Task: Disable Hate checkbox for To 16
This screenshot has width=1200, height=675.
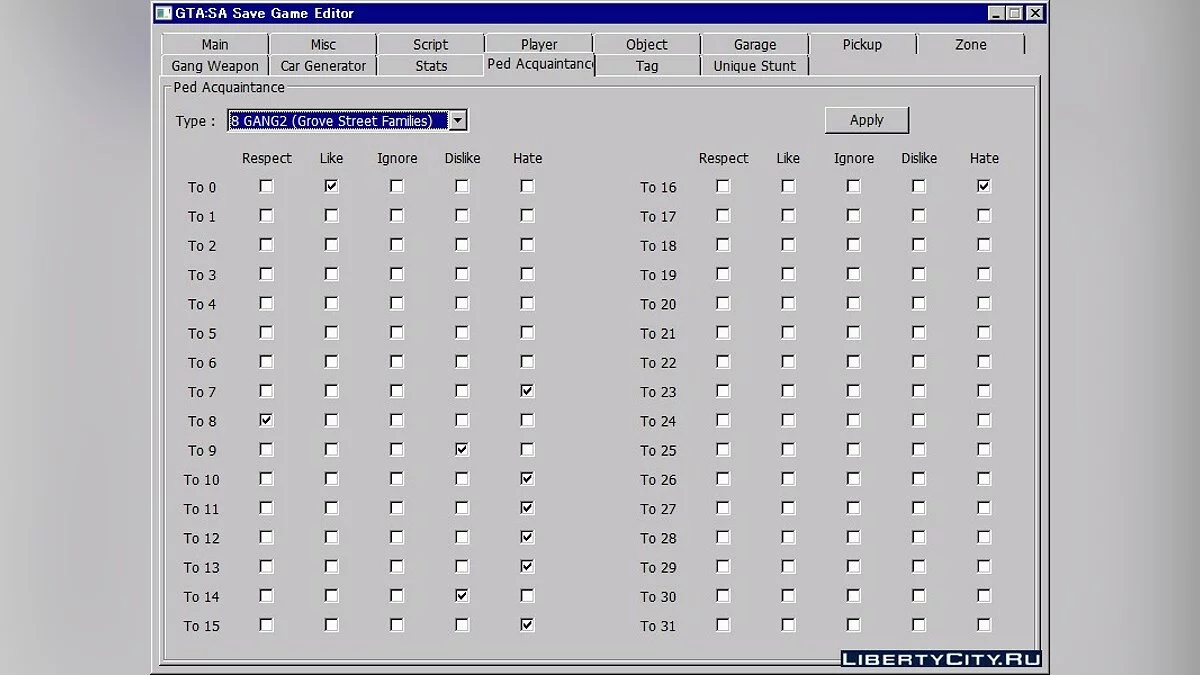Action: point(984,186)
